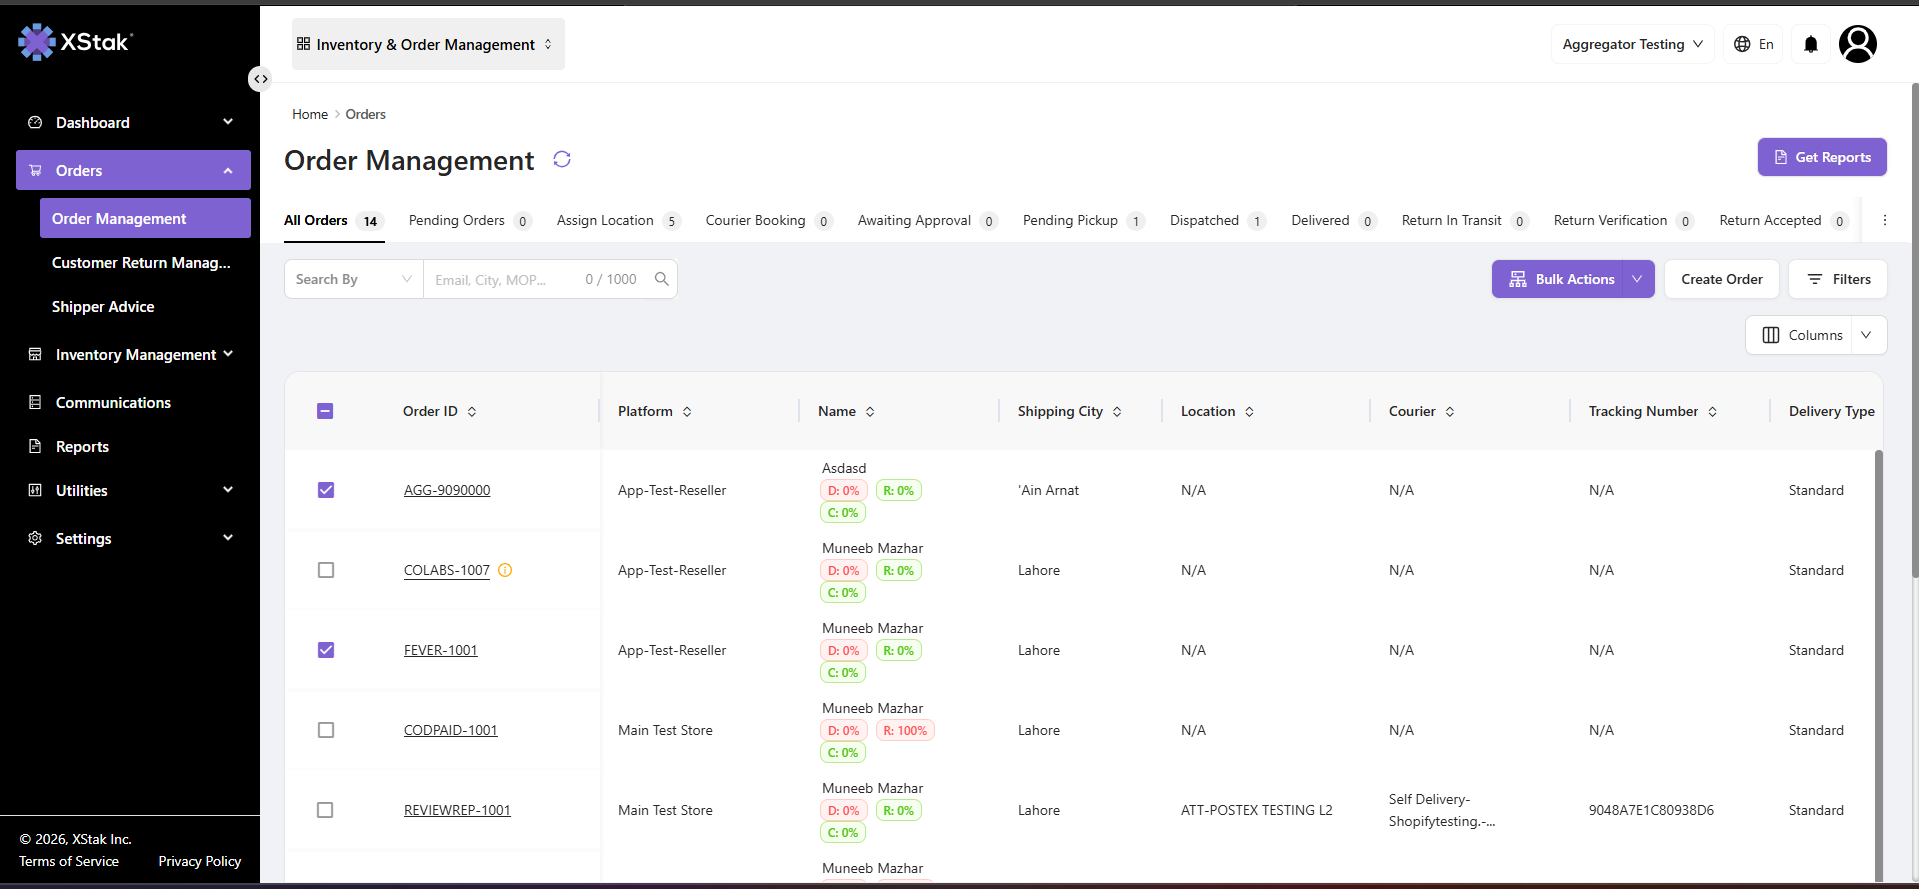Open the Search By dropdown
This screenshot has height=889, width=1919.
click(x=354, y=279)
